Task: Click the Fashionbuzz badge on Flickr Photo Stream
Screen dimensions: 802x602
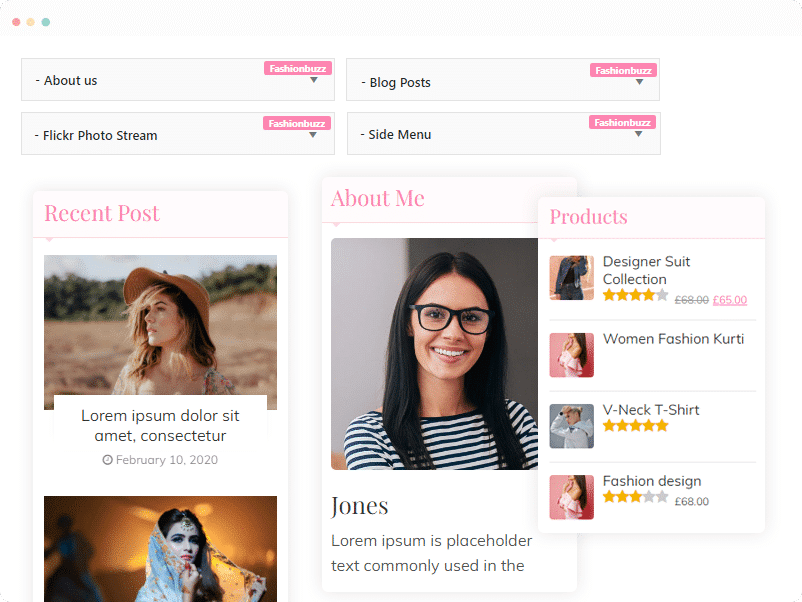Action: pos(297,123)
